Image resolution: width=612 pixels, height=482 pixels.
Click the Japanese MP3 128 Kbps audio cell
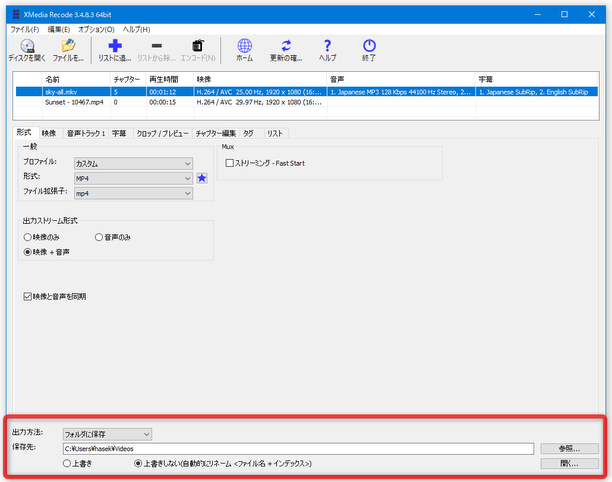pyautogui.click(x=400, y=92)
